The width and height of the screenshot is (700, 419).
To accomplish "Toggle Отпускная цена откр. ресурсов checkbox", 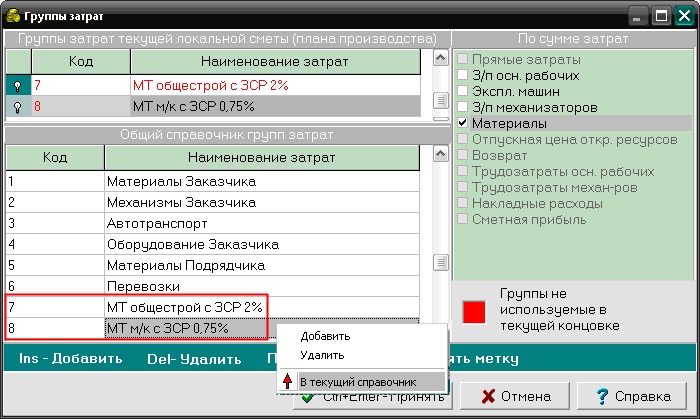I will click(462, 139).
